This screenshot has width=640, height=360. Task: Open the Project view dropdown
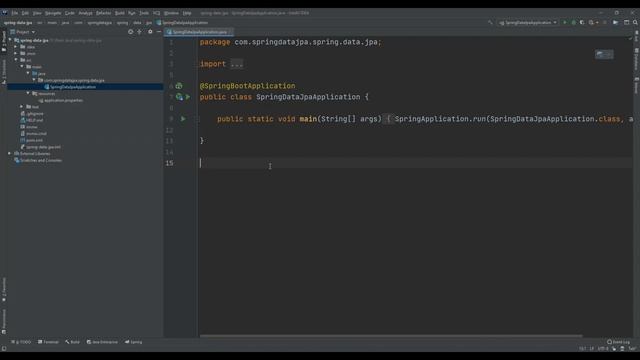(23, 32)
